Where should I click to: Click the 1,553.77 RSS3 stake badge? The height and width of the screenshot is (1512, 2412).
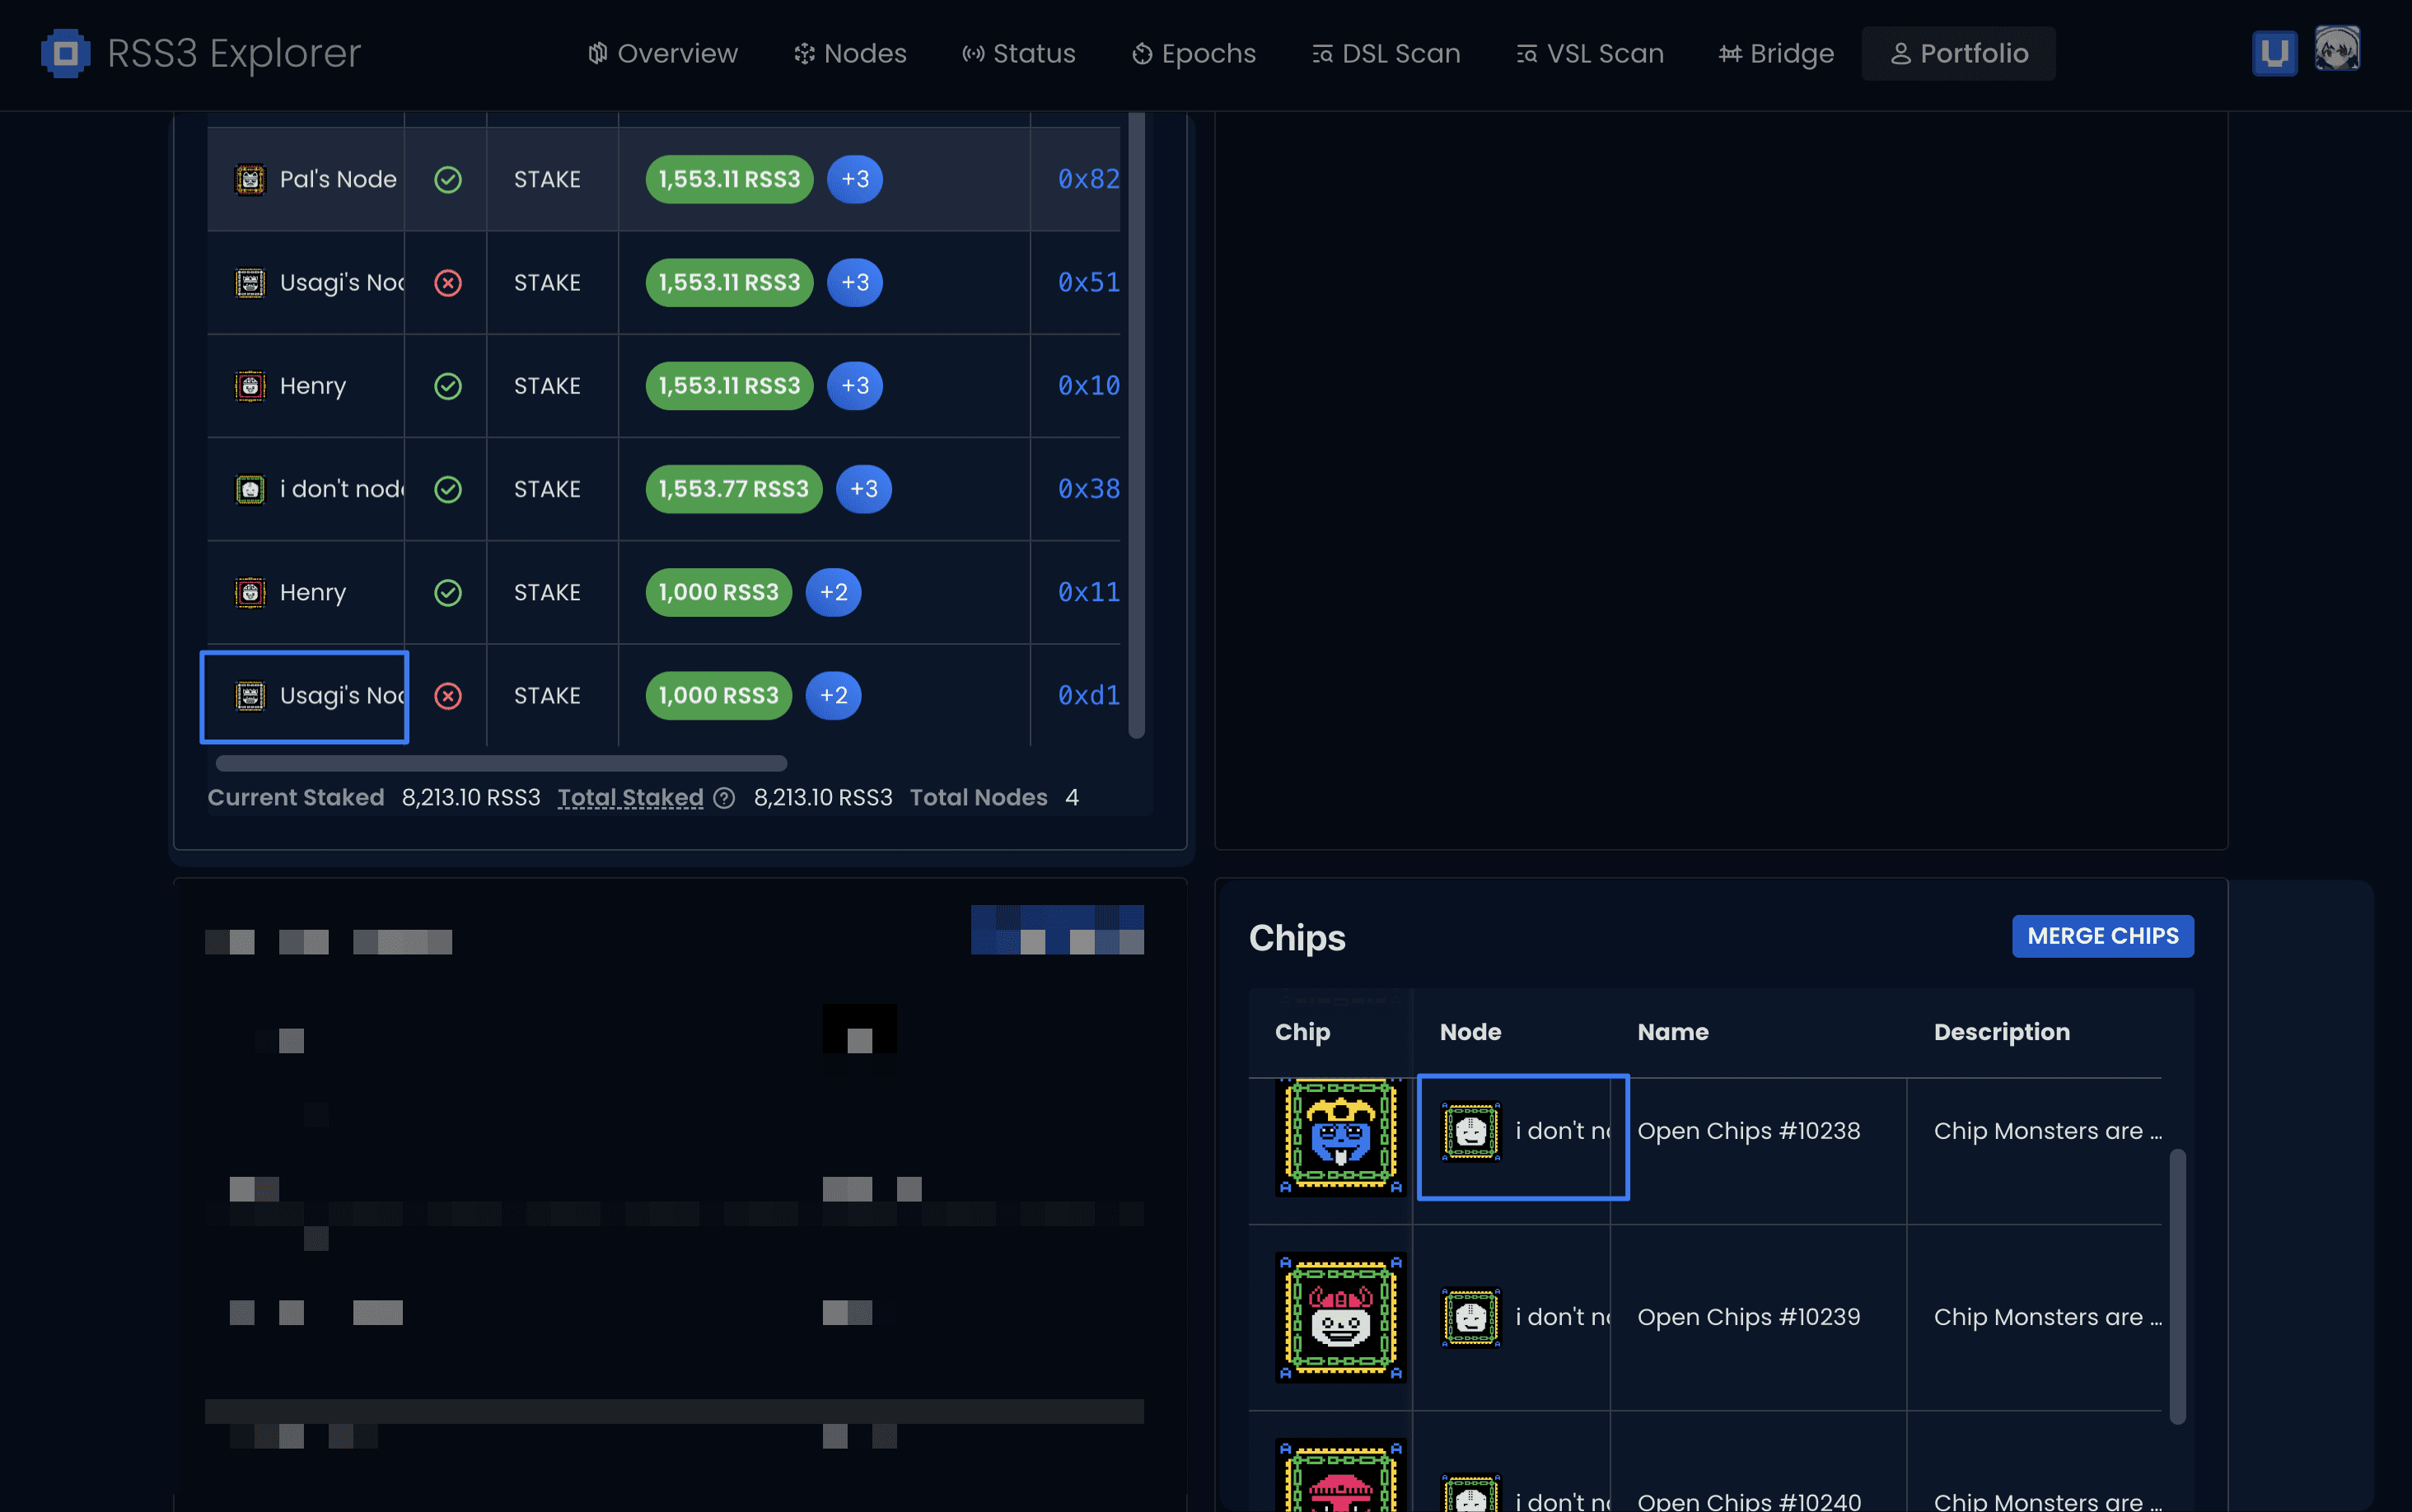(x=734, y=489)
